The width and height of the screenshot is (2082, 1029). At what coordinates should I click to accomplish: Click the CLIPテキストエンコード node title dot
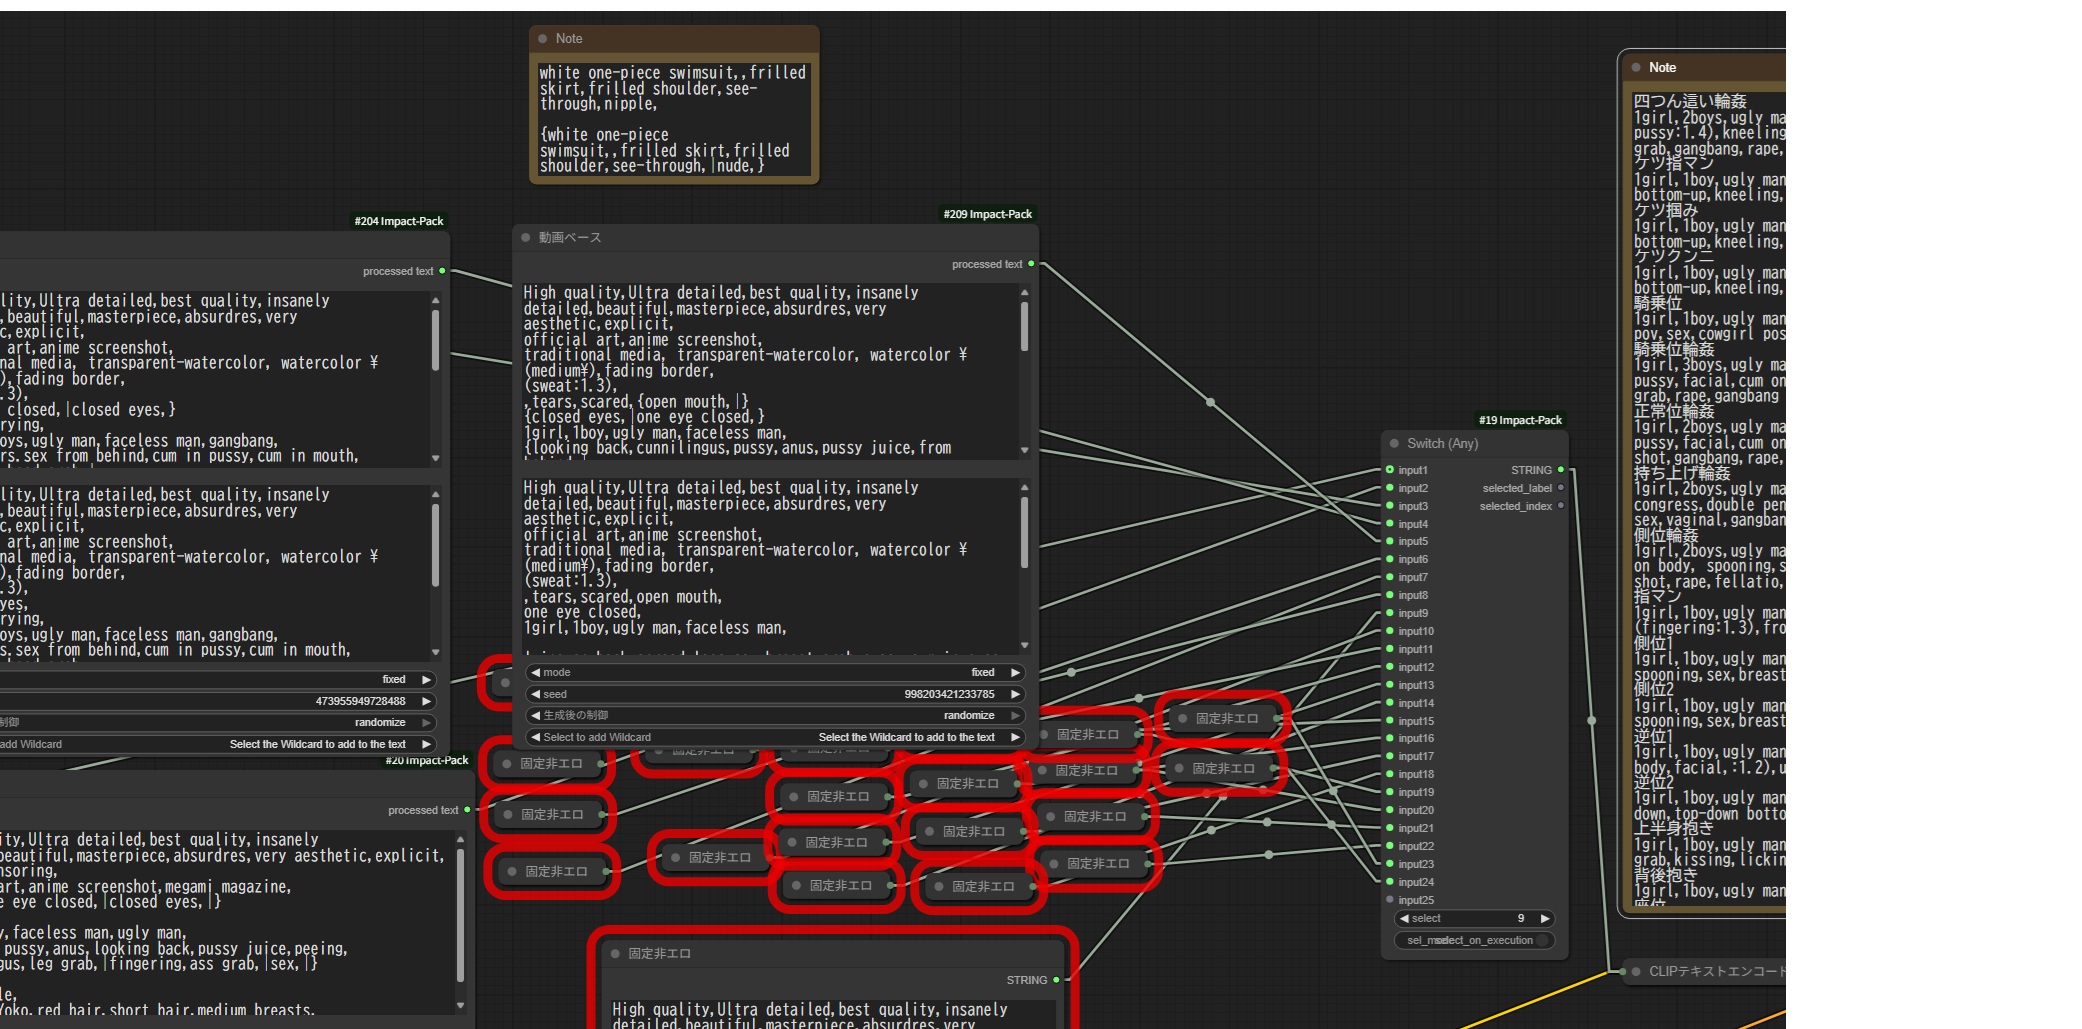pos(1636,971)
